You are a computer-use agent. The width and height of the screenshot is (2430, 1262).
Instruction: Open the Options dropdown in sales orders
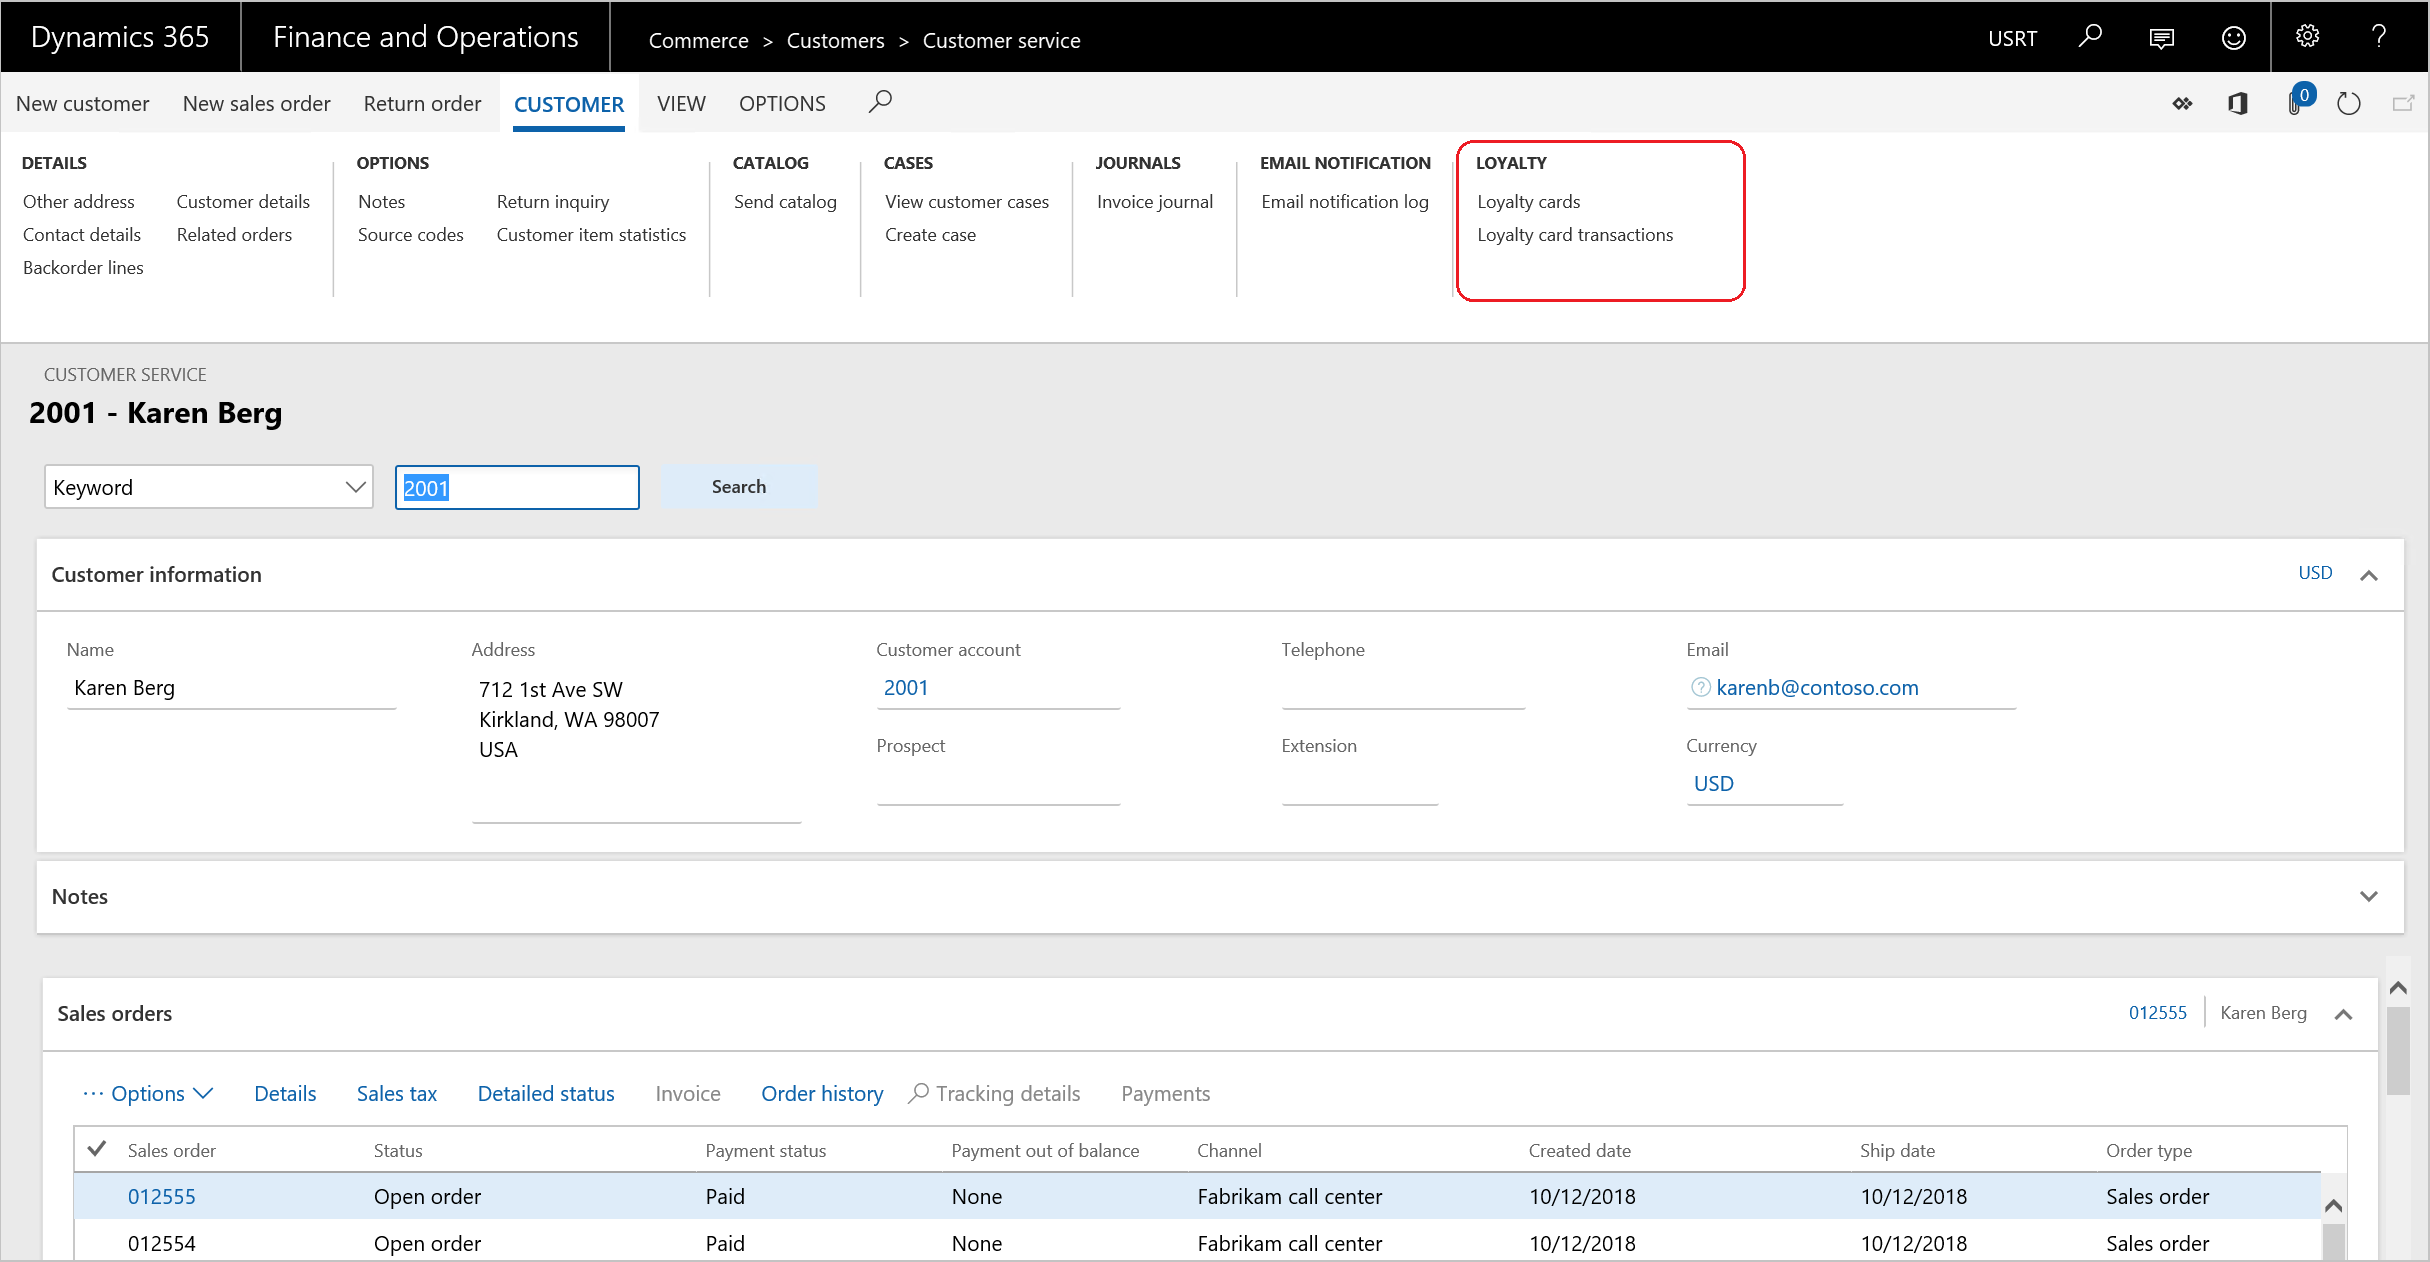(151, 1093)
